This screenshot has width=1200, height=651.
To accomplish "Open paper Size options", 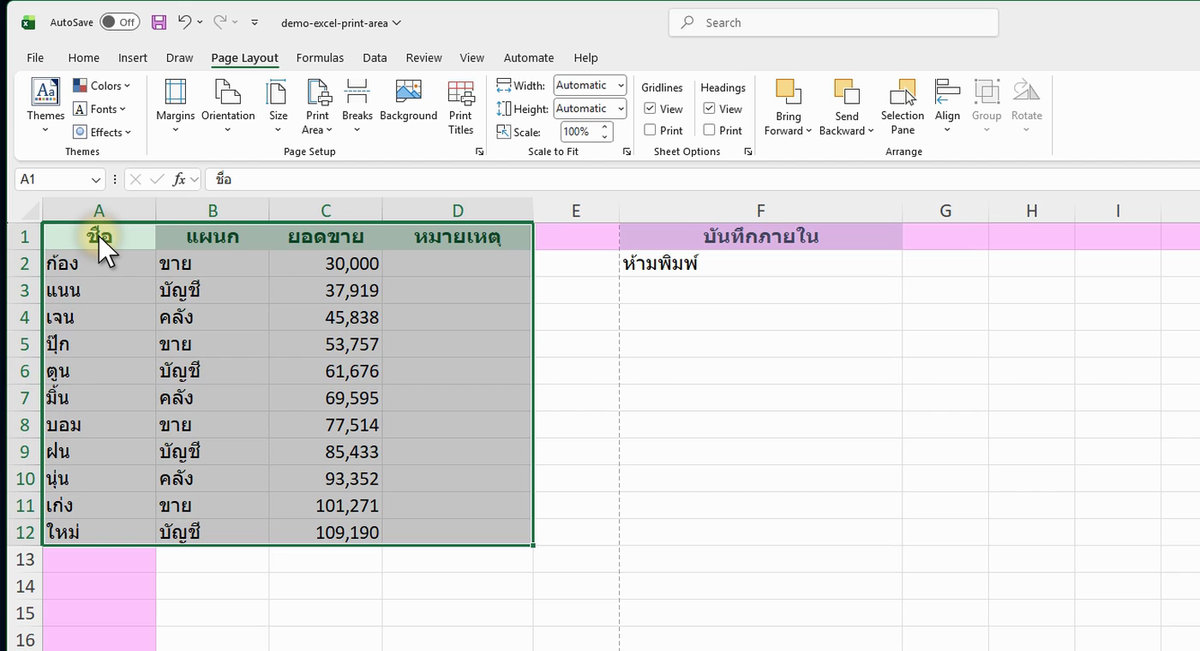I will tap(278, 107).
